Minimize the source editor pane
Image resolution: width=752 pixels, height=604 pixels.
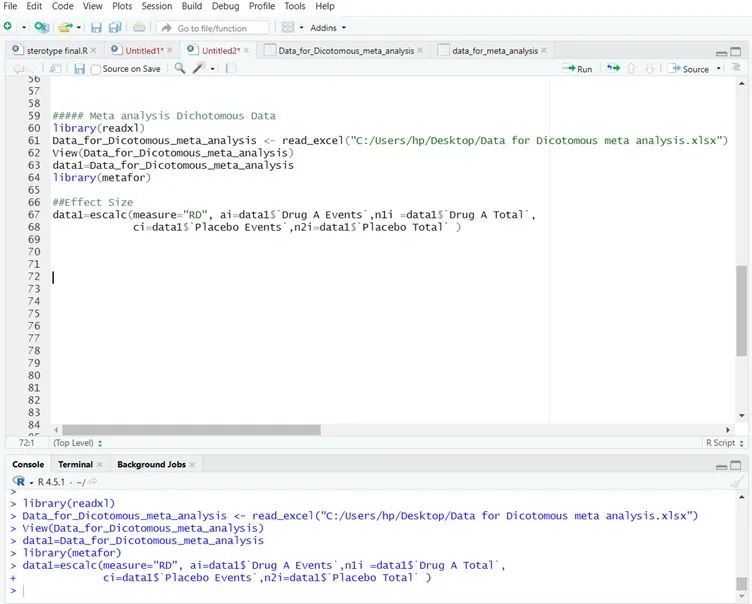[x=721, y=52]
